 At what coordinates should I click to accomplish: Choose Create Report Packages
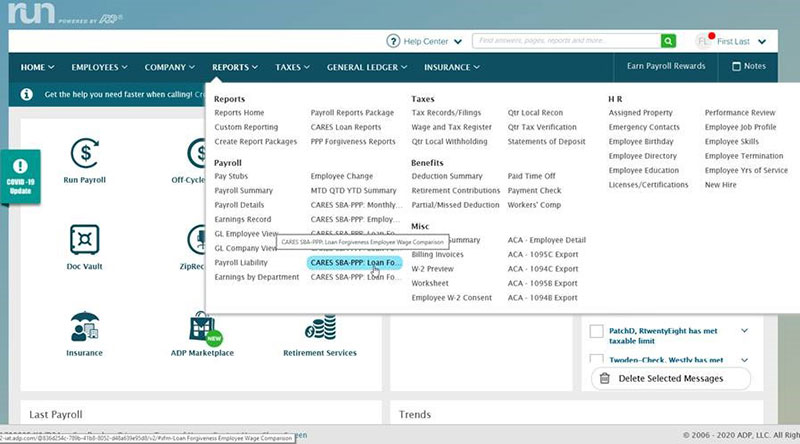tap(256, 141)
